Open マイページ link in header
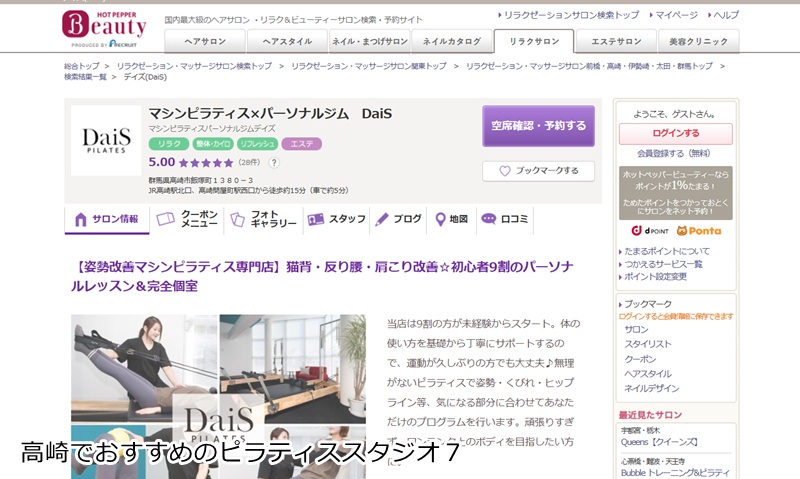 [x=677, y=15]
